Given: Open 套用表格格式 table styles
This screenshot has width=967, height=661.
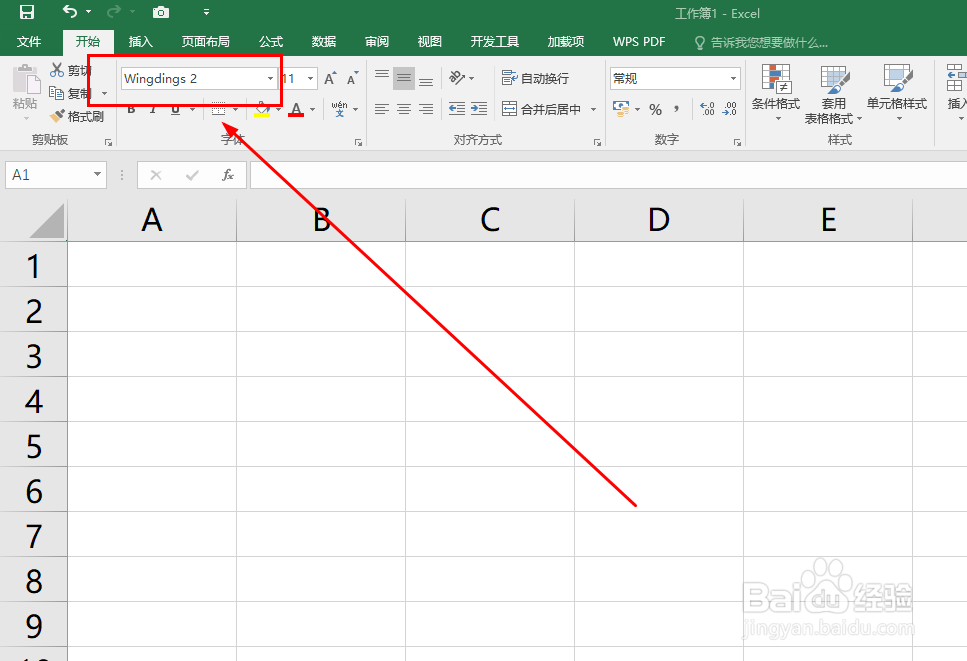Looking at the screenshot, I should tap(833, 94).
